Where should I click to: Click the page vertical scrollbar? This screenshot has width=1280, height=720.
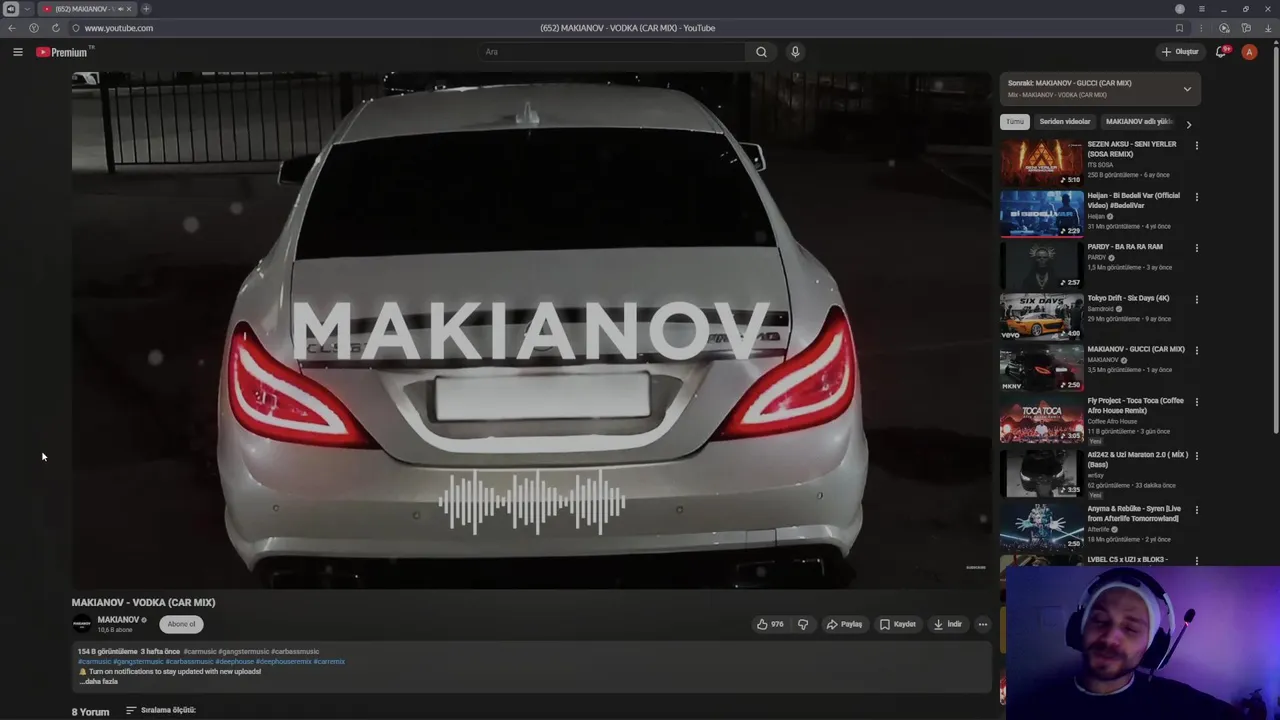point(1275,240)
